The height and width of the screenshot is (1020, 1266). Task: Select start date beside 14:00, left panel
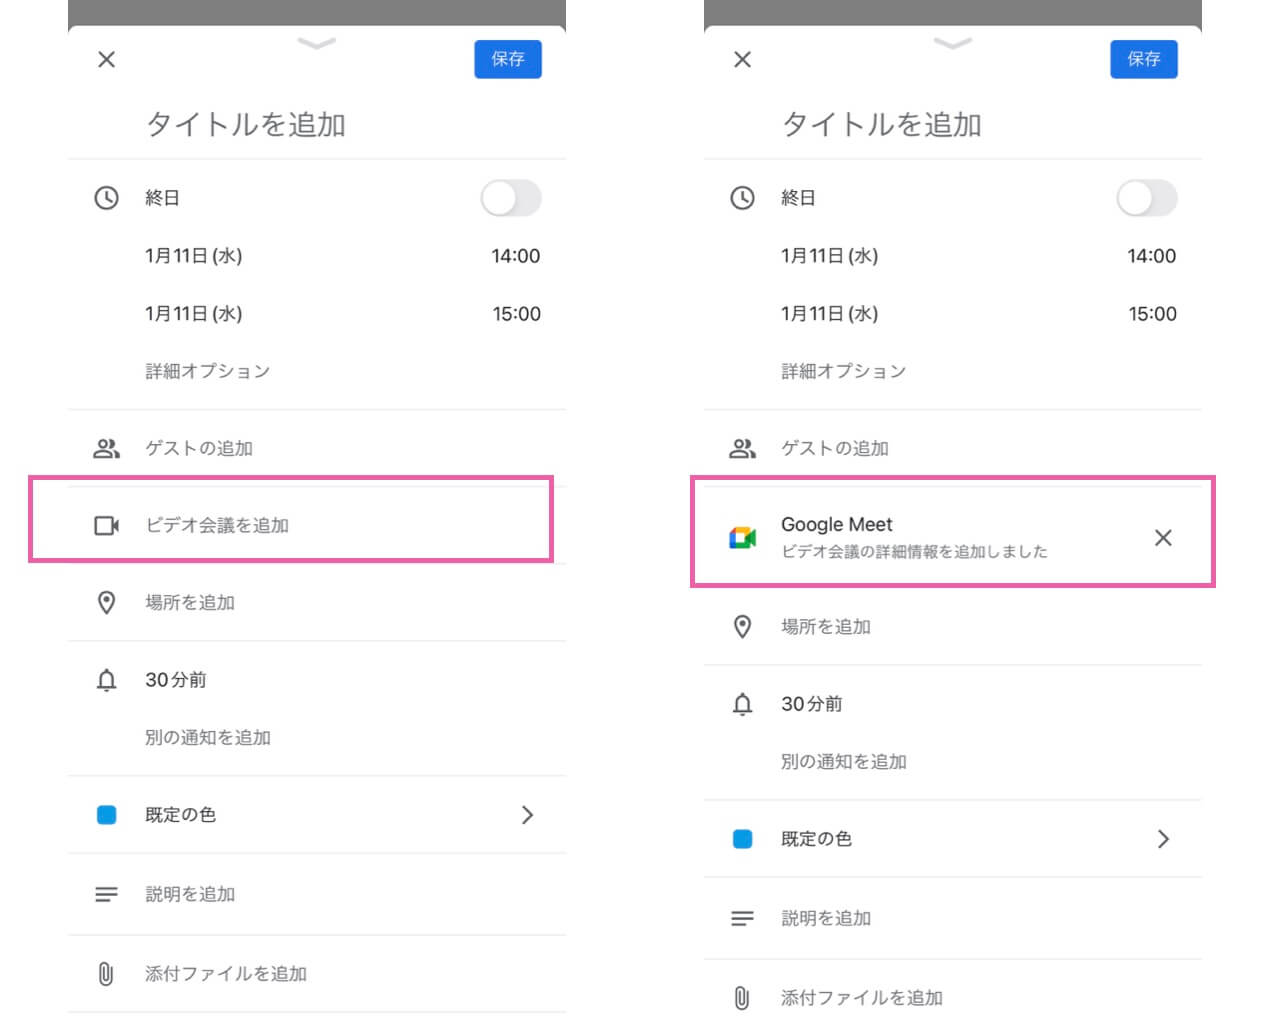point(194,256)
